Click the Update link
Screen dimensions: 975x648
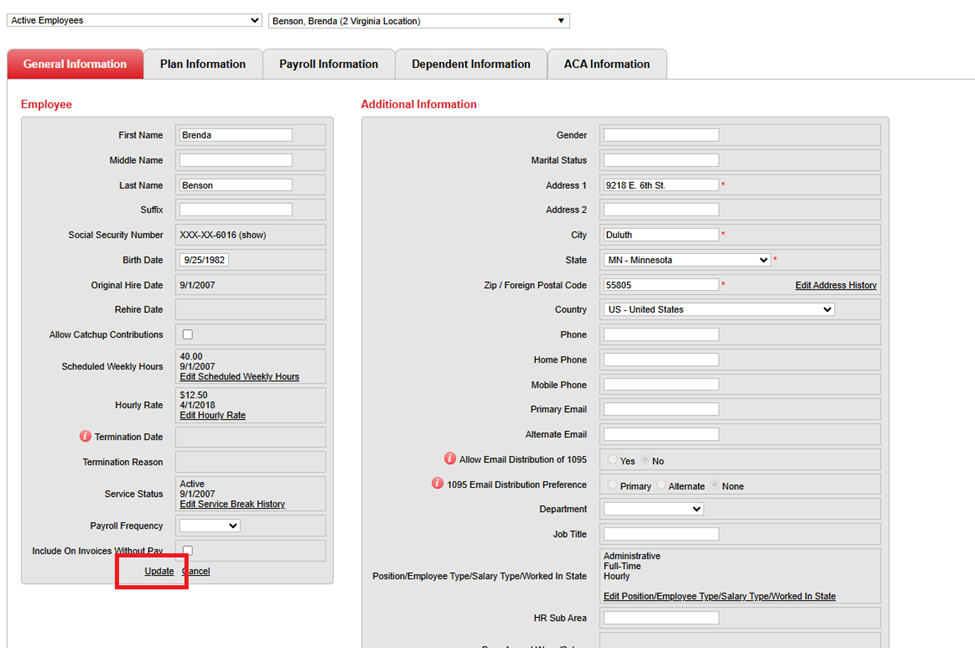[159, 571]
